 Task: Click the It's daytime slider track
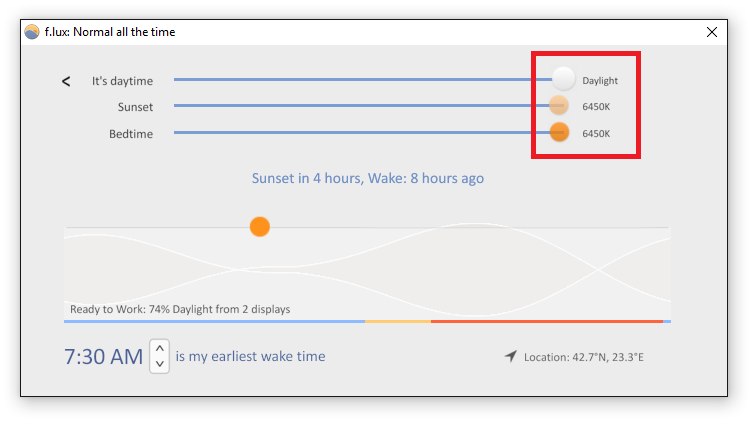coord(363,79)
